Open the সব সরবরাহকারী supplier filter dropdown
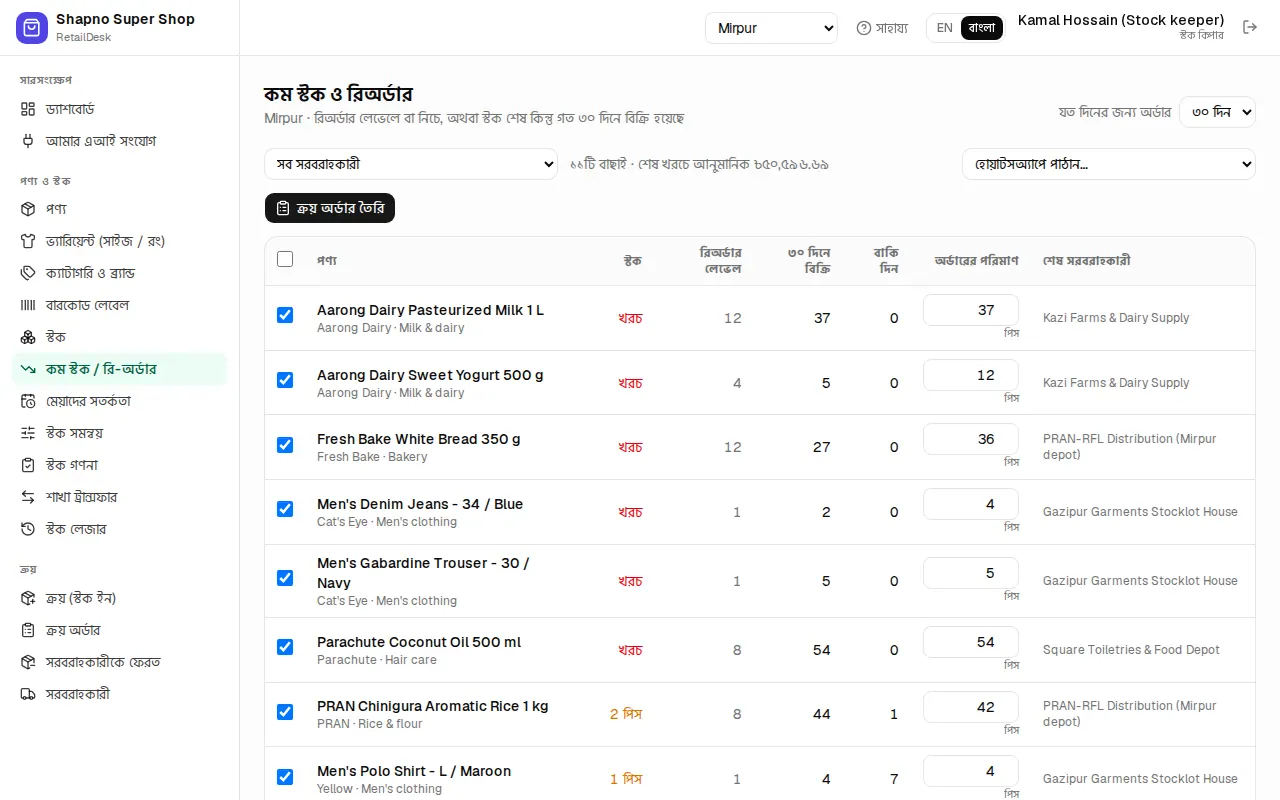 (x=411, y=164)
